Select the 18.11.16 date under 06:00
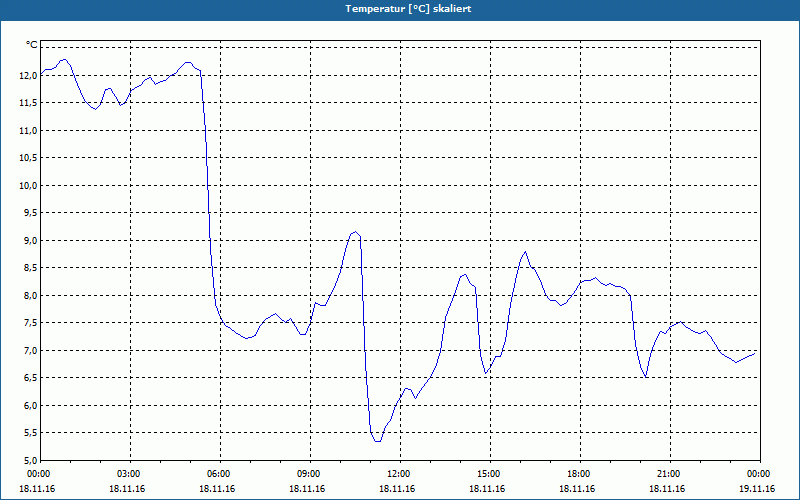 pos(217,489)
